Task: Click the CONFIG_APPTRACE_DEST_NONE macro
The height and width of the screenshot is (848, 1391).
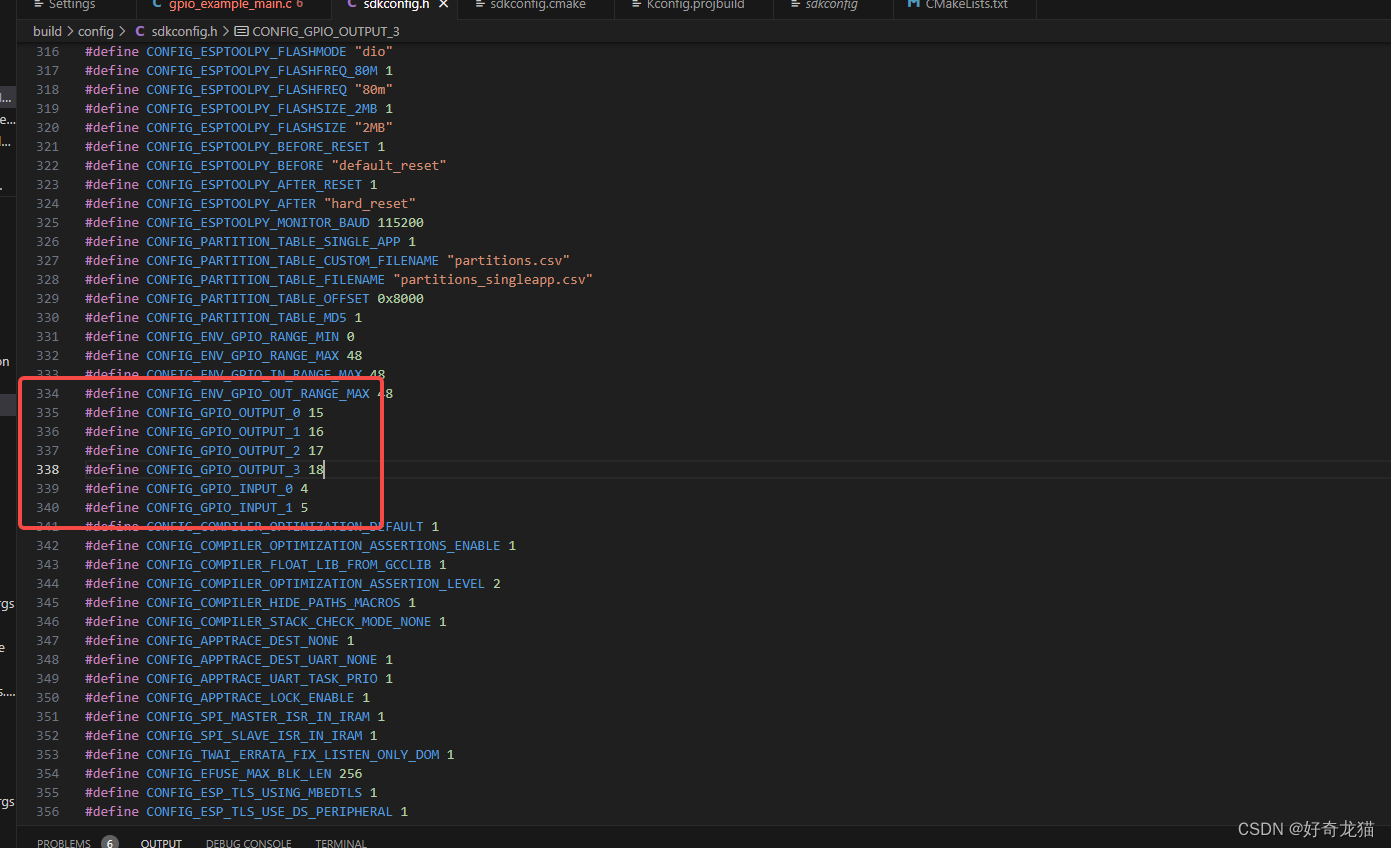Action: point(242,640)
